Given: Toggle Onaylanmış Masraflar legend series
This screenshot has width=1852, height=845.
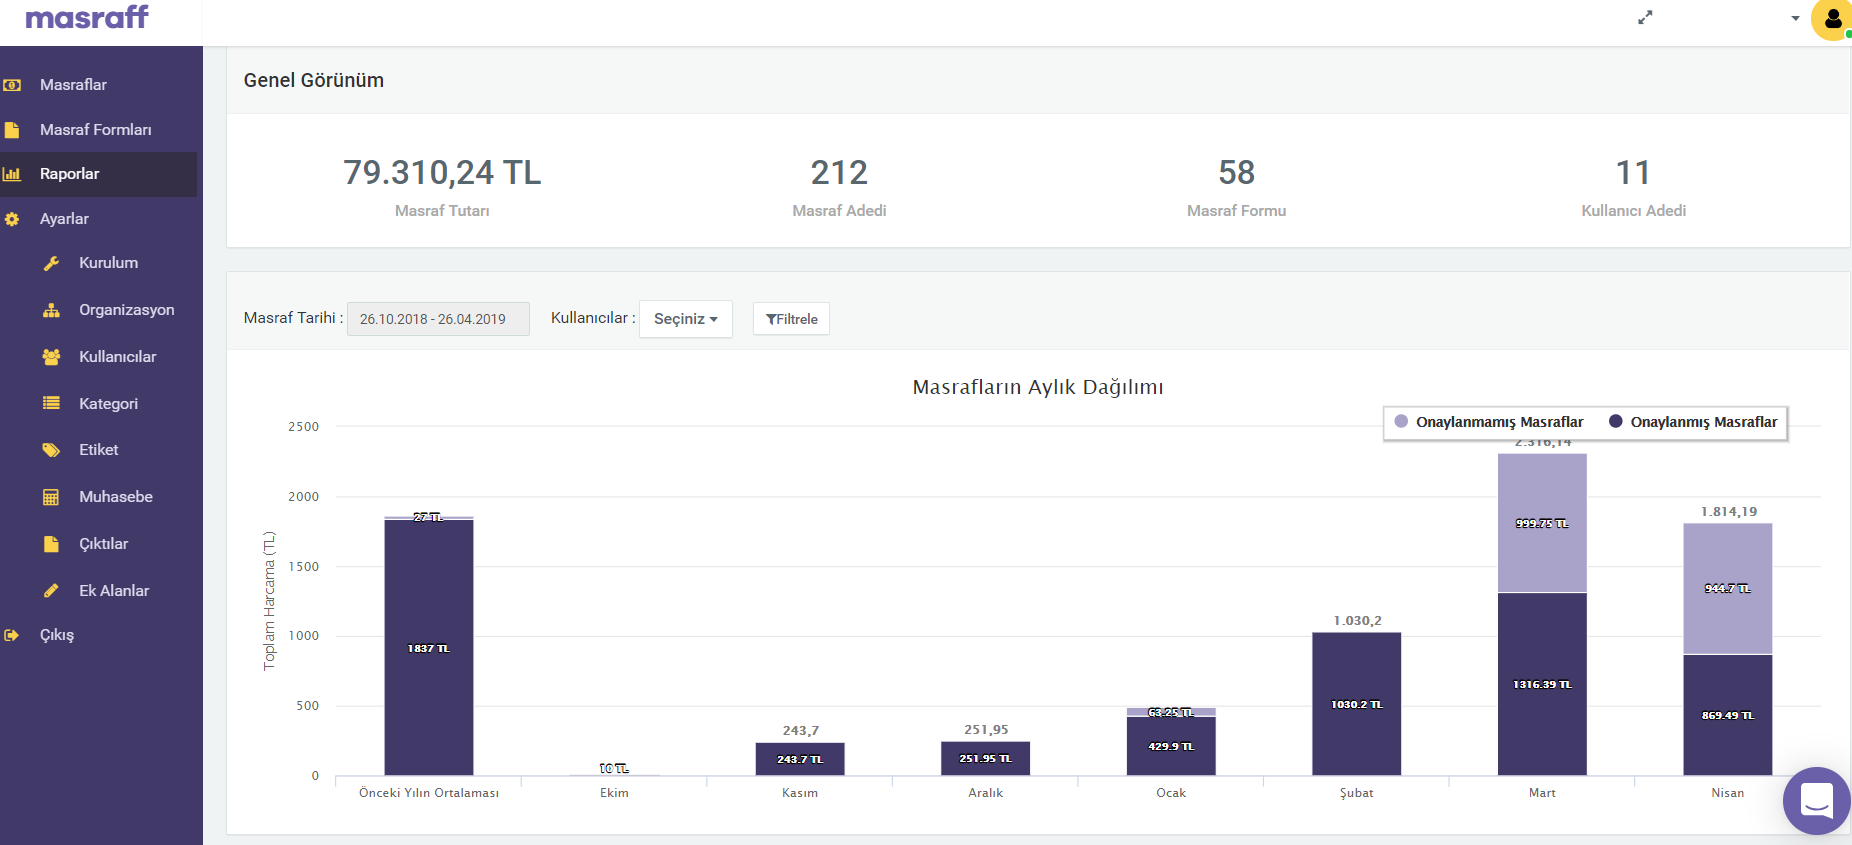Looking at the screenshot, I should point(1693,422).
